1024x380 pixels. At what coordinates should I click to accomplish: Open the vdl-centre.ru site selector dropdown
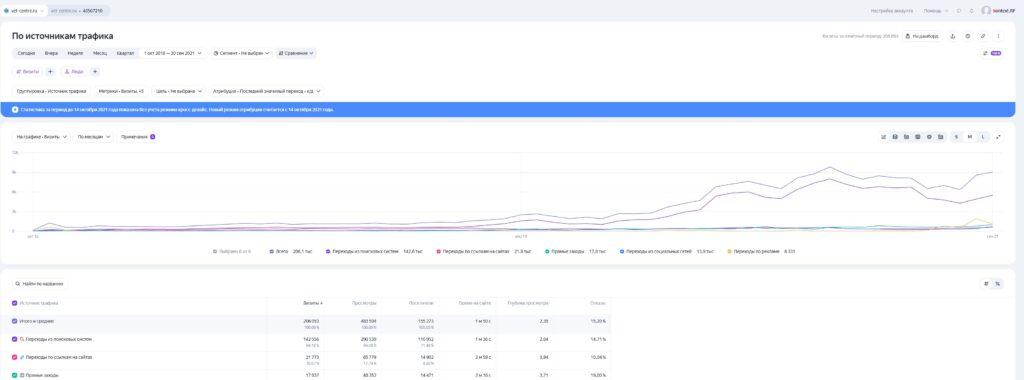(24, 10)
